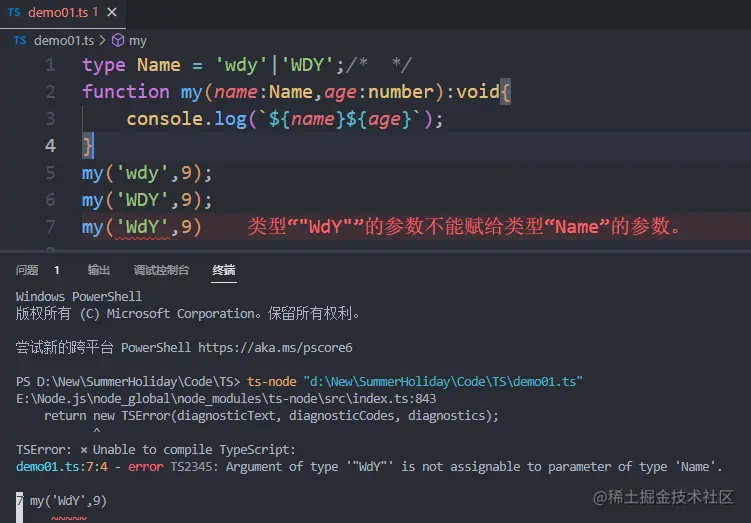Click the closing brace on line 4

click(87, 146)
